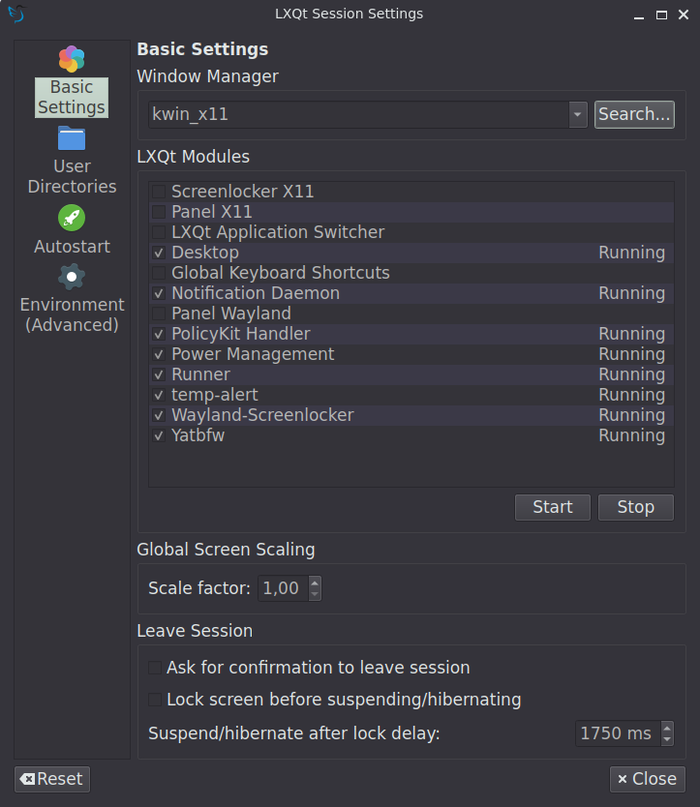Open the User Directories folder icon

pos(71,138)
